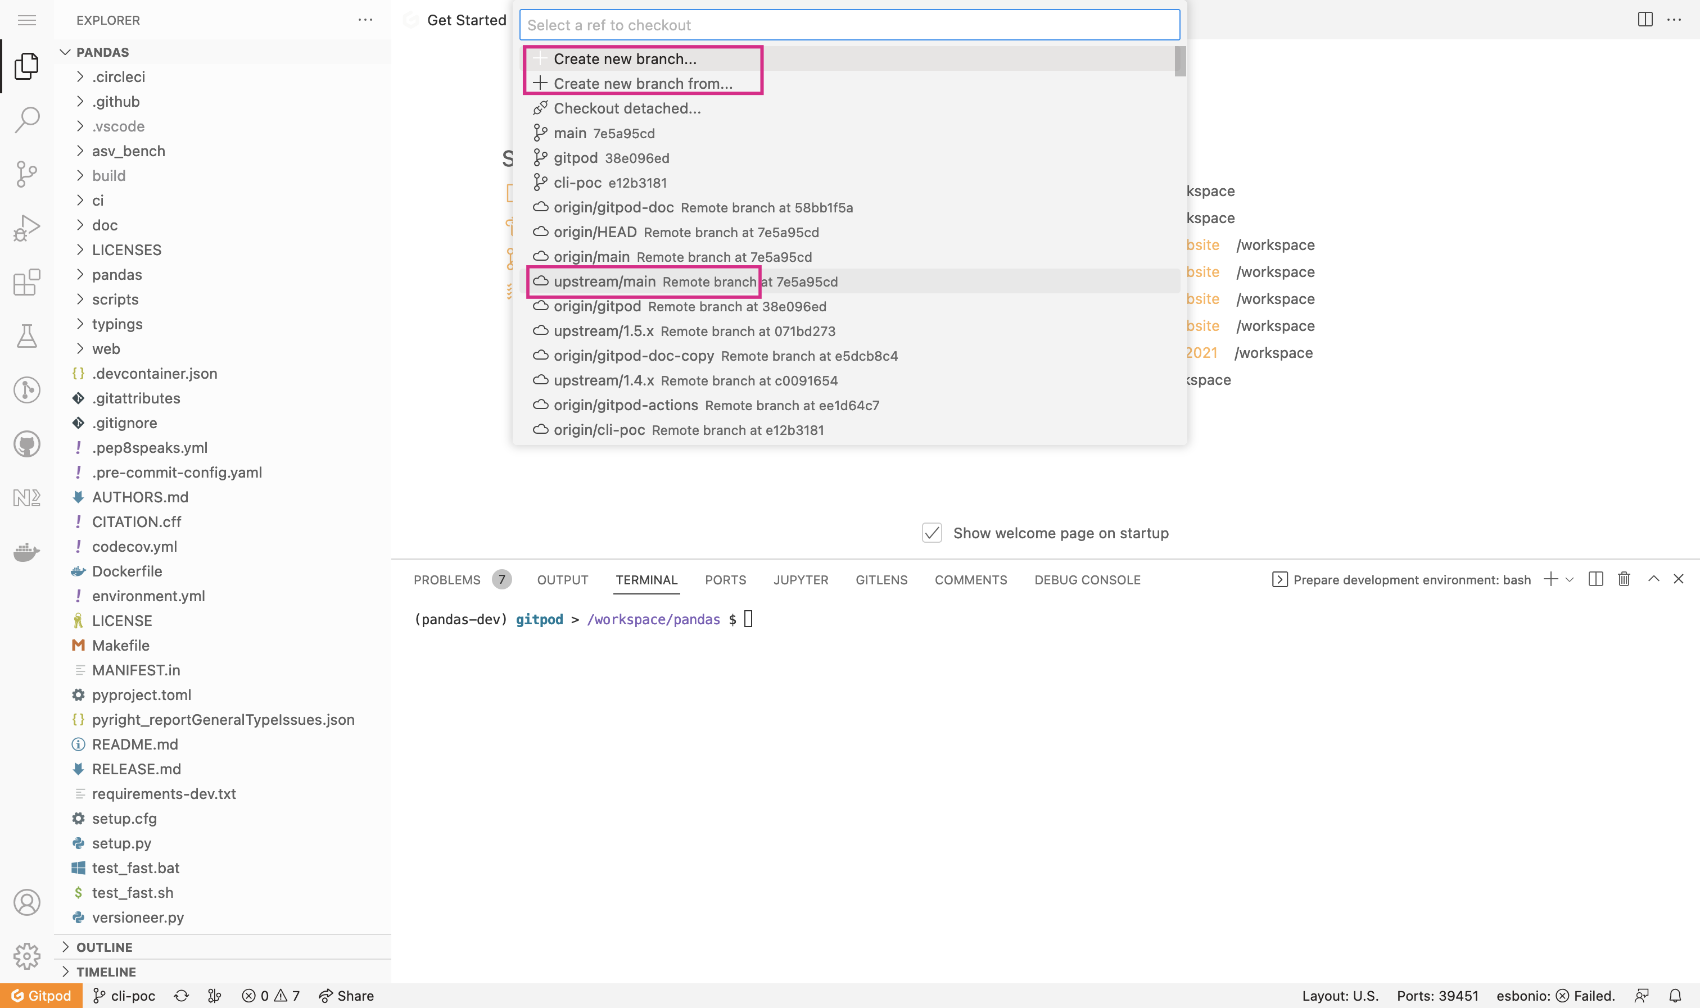Click the Select a ref to checkout field
Screen dimensions: 1700x1008
[x=849, y=24]
